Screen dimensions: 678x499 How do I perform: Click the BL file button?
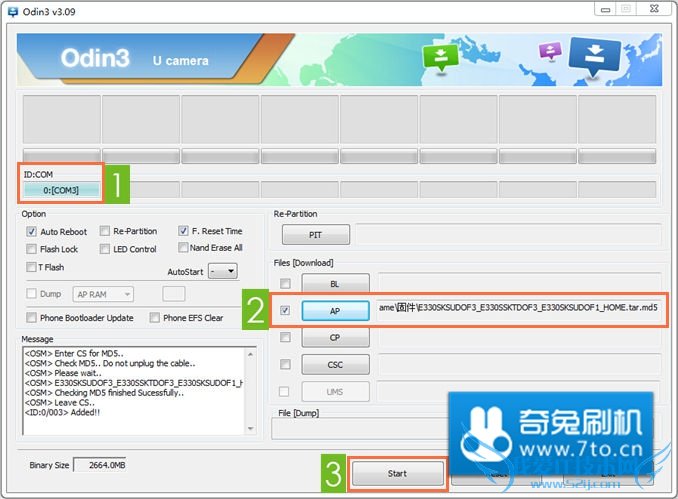click(335, 284)
